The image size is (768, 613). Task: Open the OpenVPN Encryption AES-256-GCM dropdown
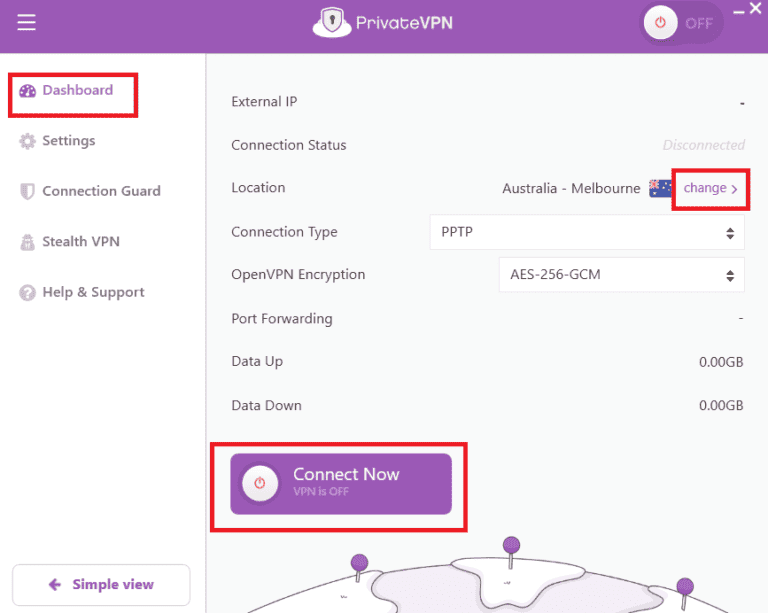click(622, 275)
